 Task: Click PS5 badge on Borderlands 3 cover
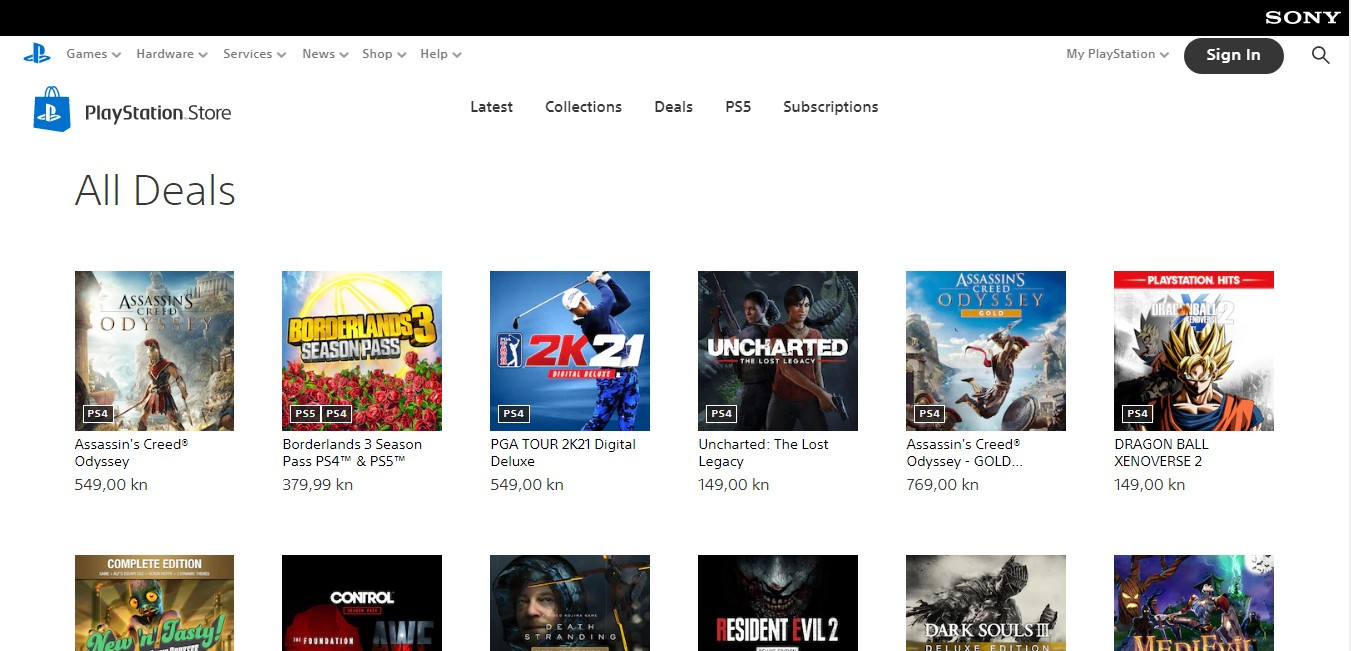305,413
